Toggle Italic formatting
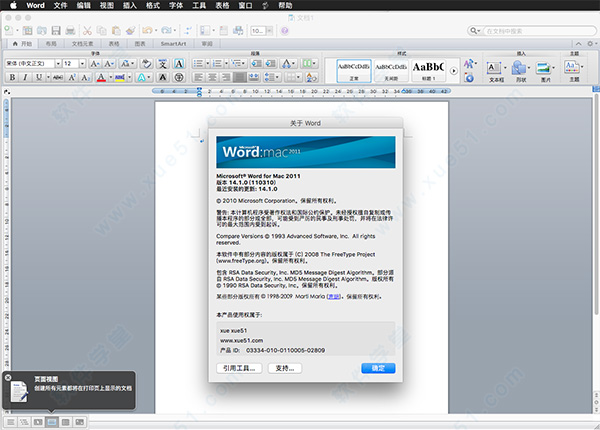Image resolution: width=600 pixels, height=430 pixels. tap(25, 77)
